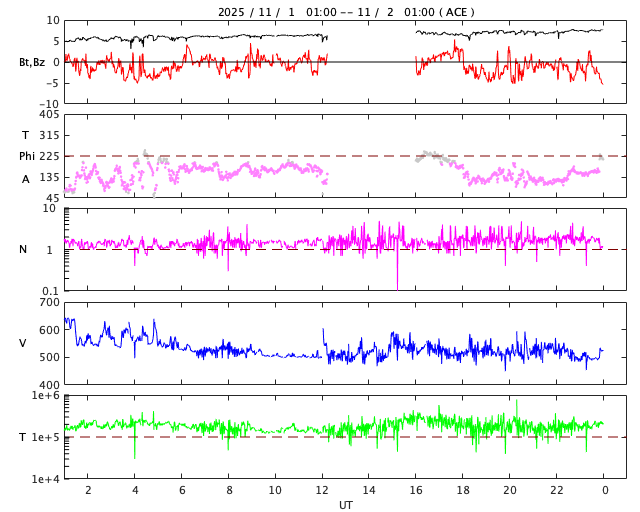Select the 16 tick on the UT axis
This screenshot has width=640, height=512.
(x=416, y=490)
